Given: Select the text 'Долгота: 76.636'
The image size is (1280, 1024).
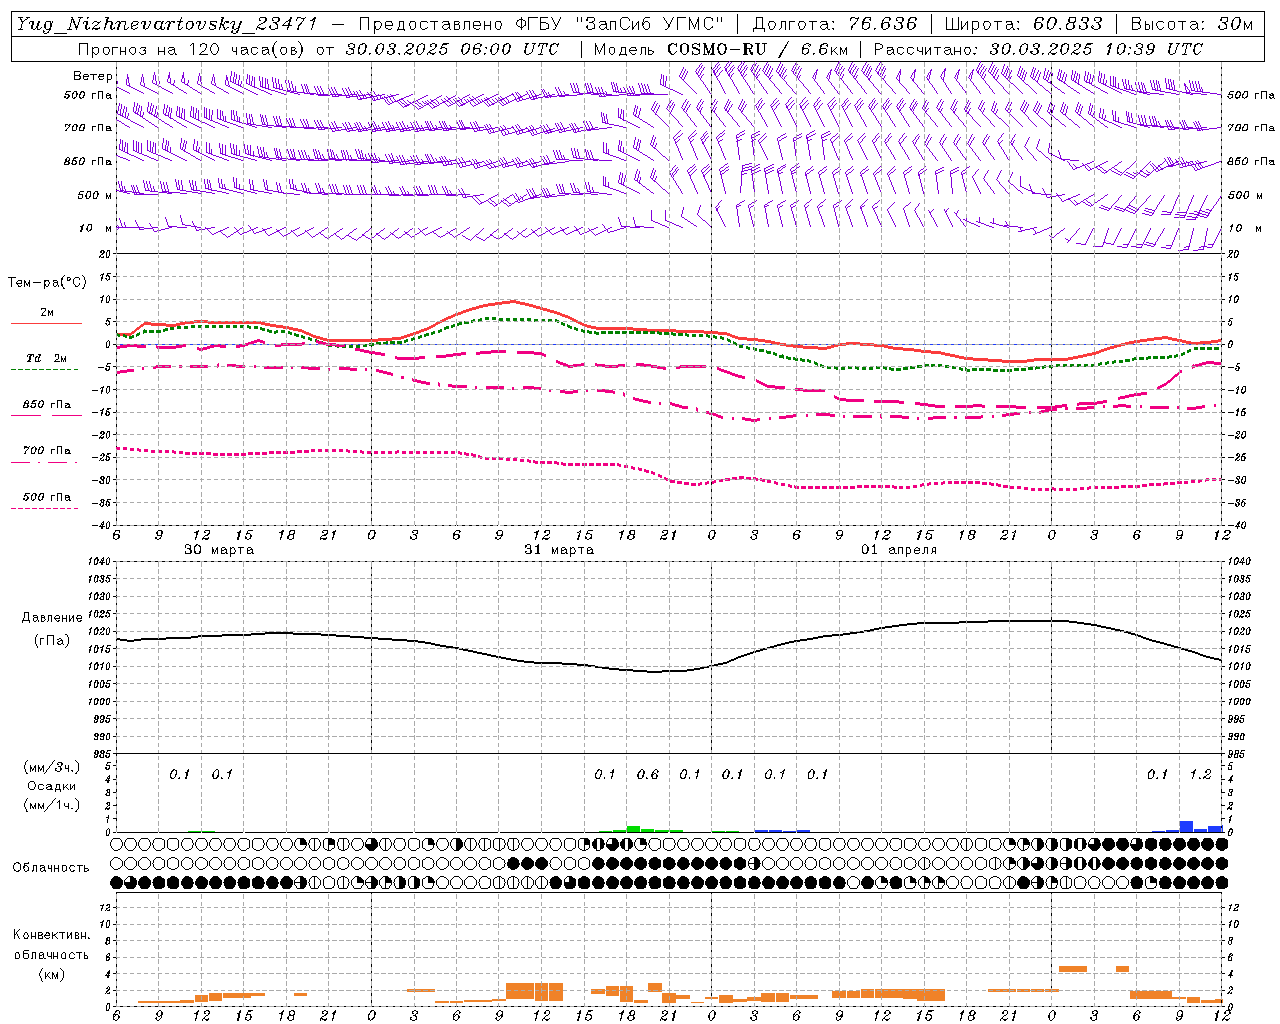Looking at the screenshot, I should 835,24.
